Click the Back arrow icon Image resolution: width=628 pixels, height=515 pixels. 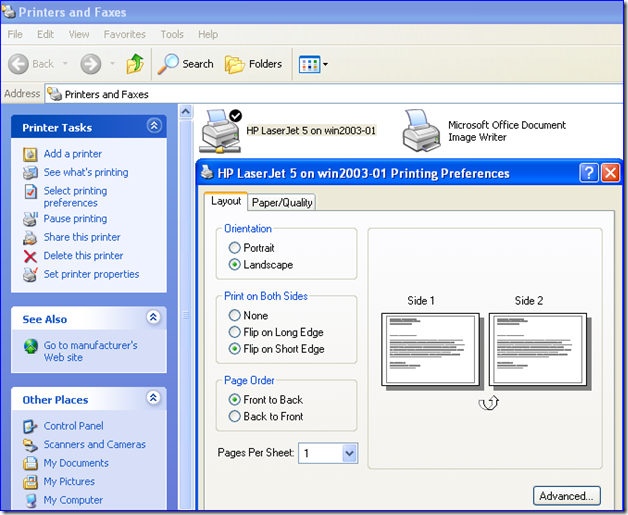pos(18,64)
